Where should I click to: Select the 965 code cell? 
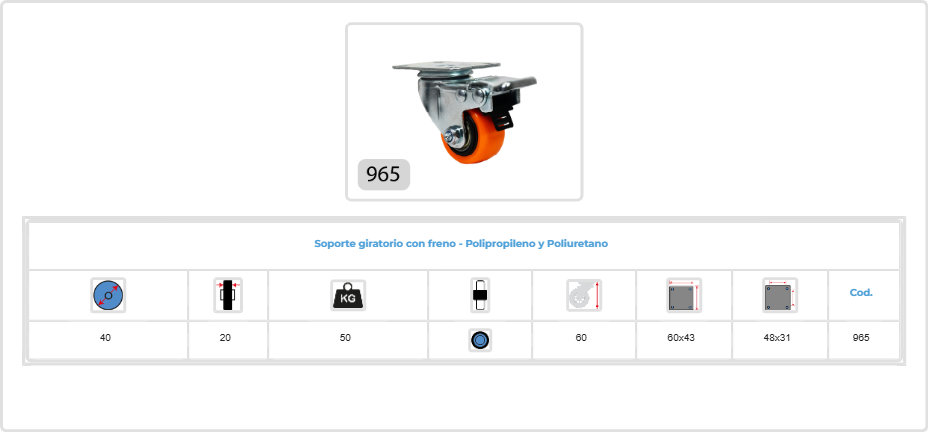(x=863, y=340)
